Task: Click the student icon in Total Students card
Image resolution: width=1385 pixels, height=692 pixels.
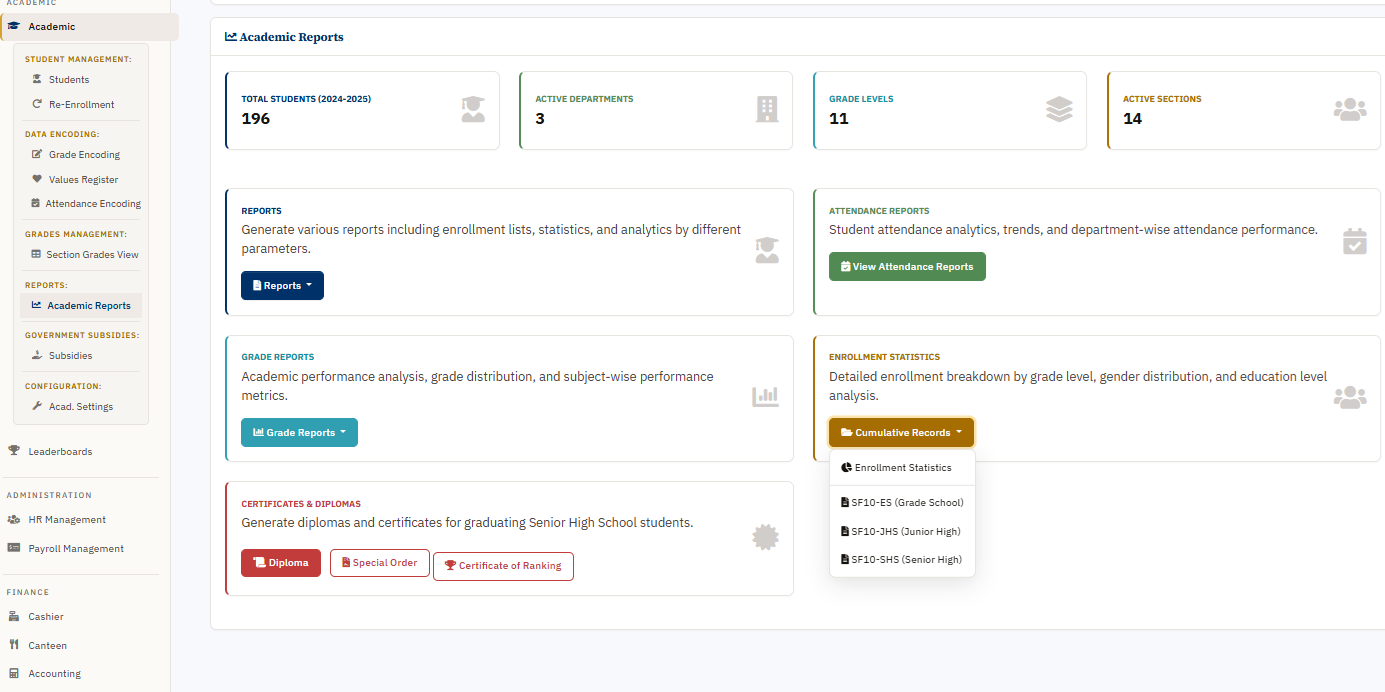Action: [473, 109]
